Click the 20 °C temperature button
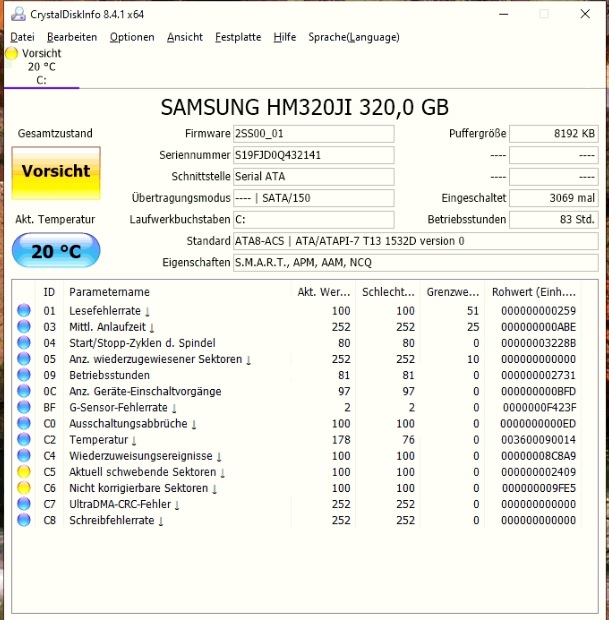This screenshot has width=609, height=620. tap(56, 250)
